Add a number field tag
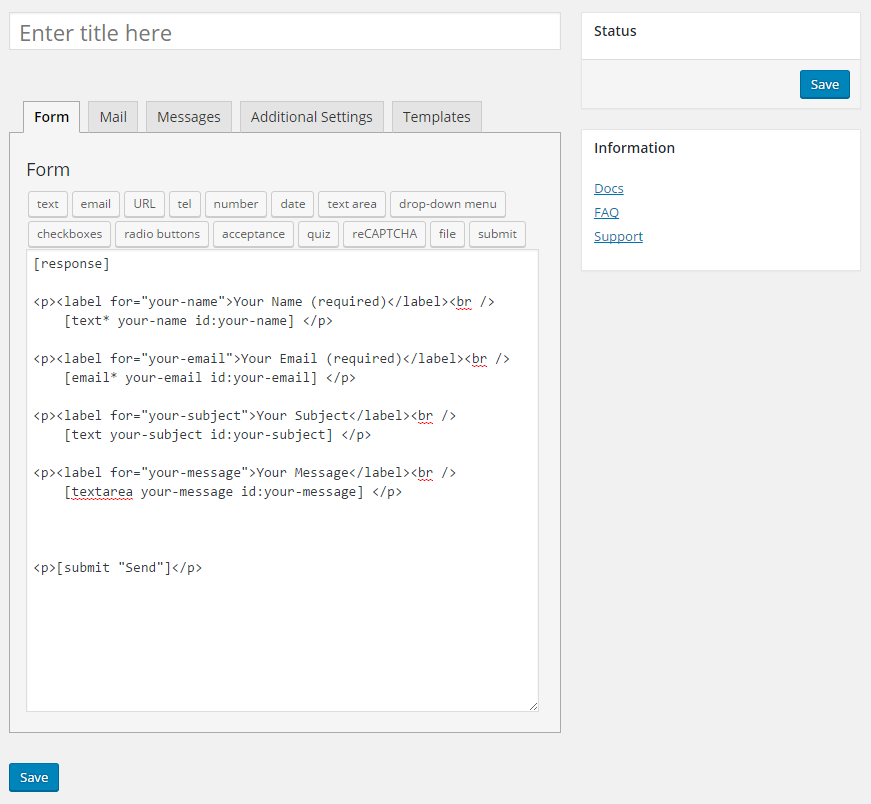This screenshot has height=804, width=871. (x=236, y=204)
